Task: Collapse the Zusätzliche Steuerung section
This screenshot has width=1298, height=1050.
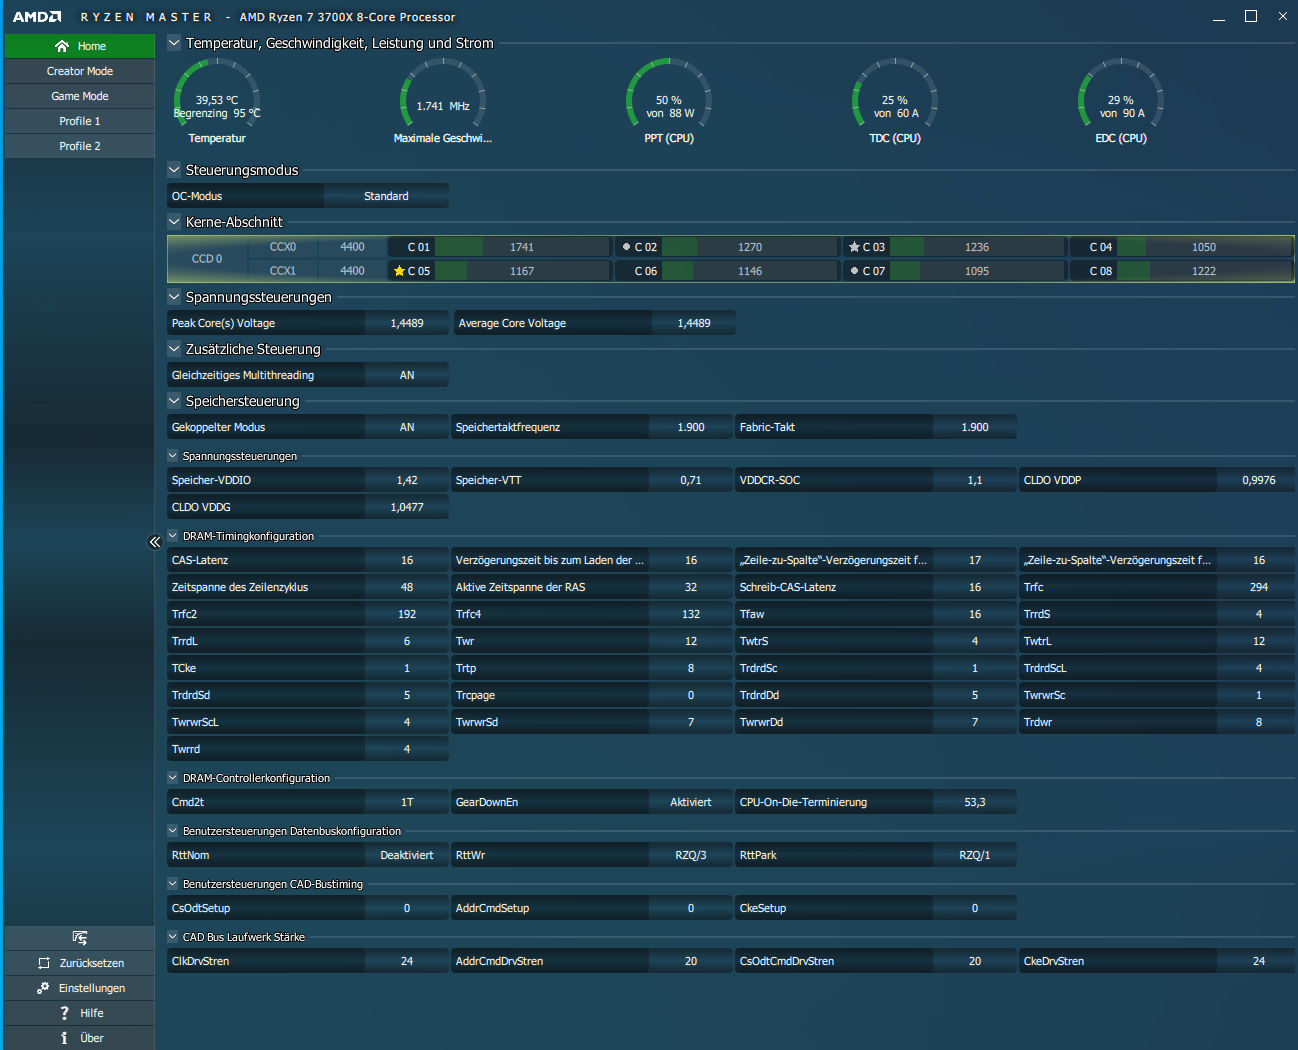Action: [x=174, y=349]
